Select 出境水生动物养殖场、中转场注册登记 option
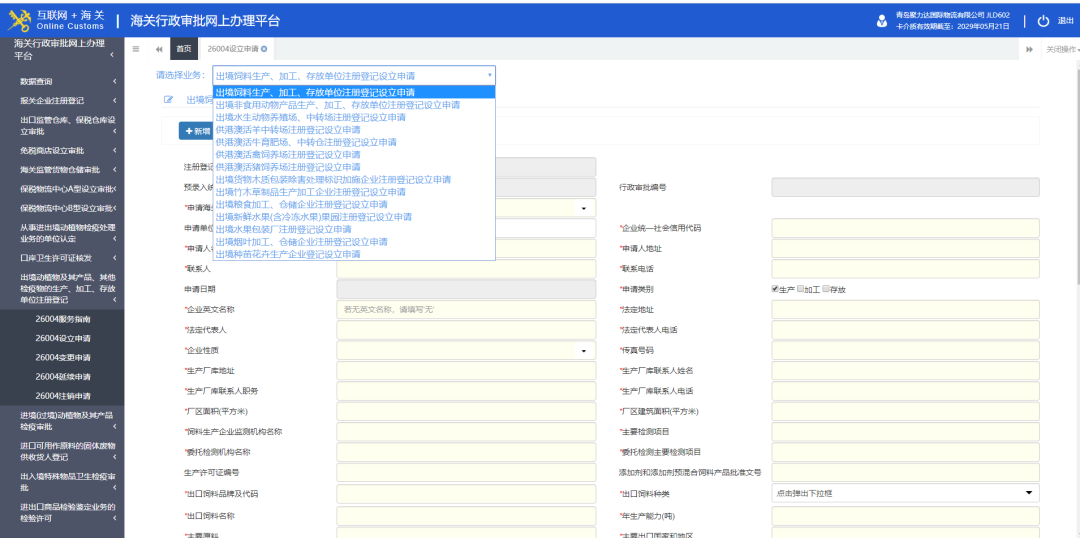Viewport: 1080px width, 538px height. (353, 117)
